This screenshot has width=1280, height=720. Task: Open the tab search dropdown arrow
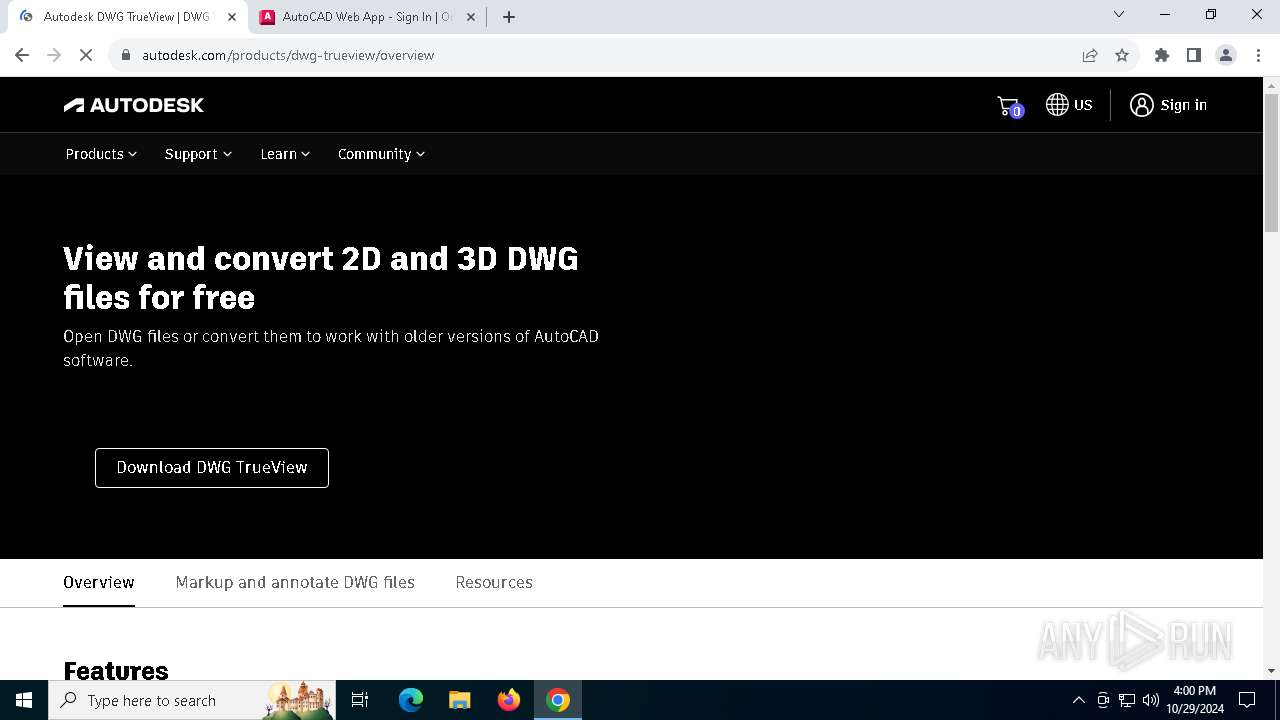[1119, 14]
